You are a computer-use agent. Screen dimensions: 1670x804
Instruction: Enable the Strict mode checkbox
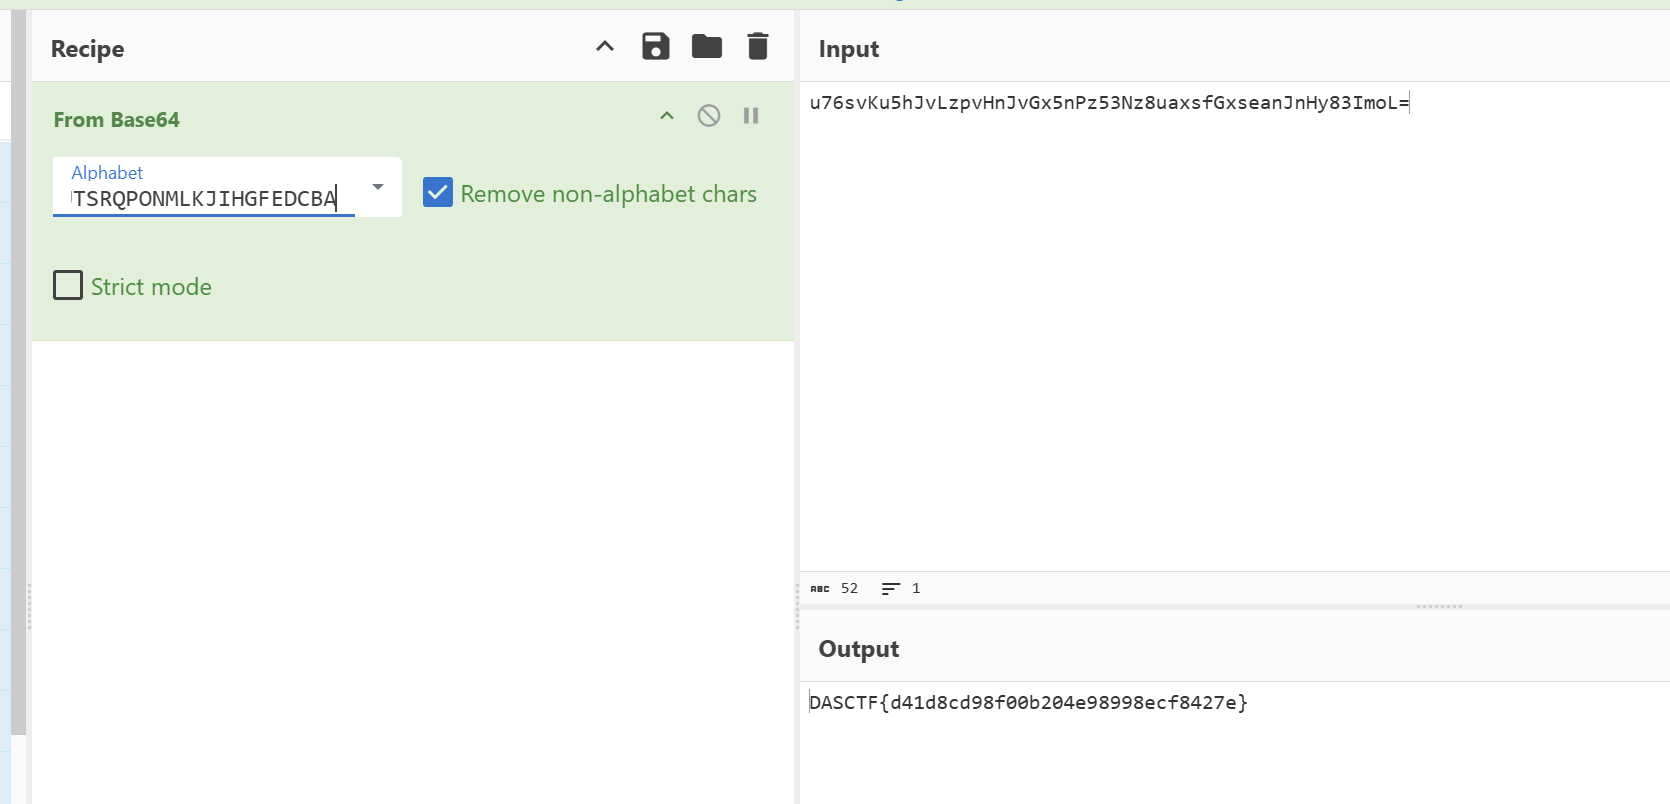pos(68,286)
